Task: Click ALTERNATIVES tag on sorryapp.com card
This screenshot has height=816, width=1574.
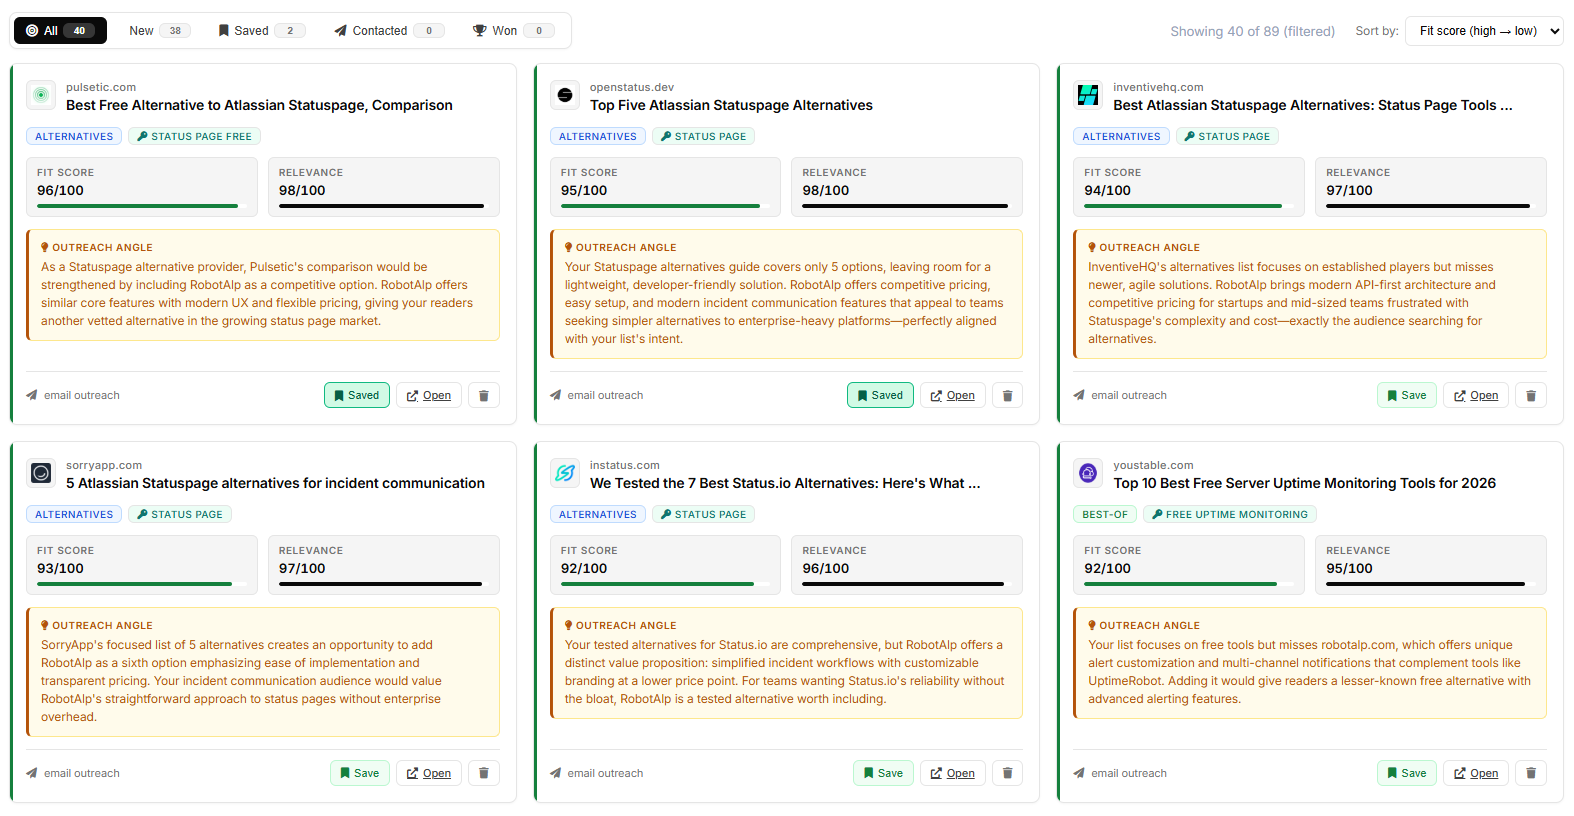Action: [74, 514]
